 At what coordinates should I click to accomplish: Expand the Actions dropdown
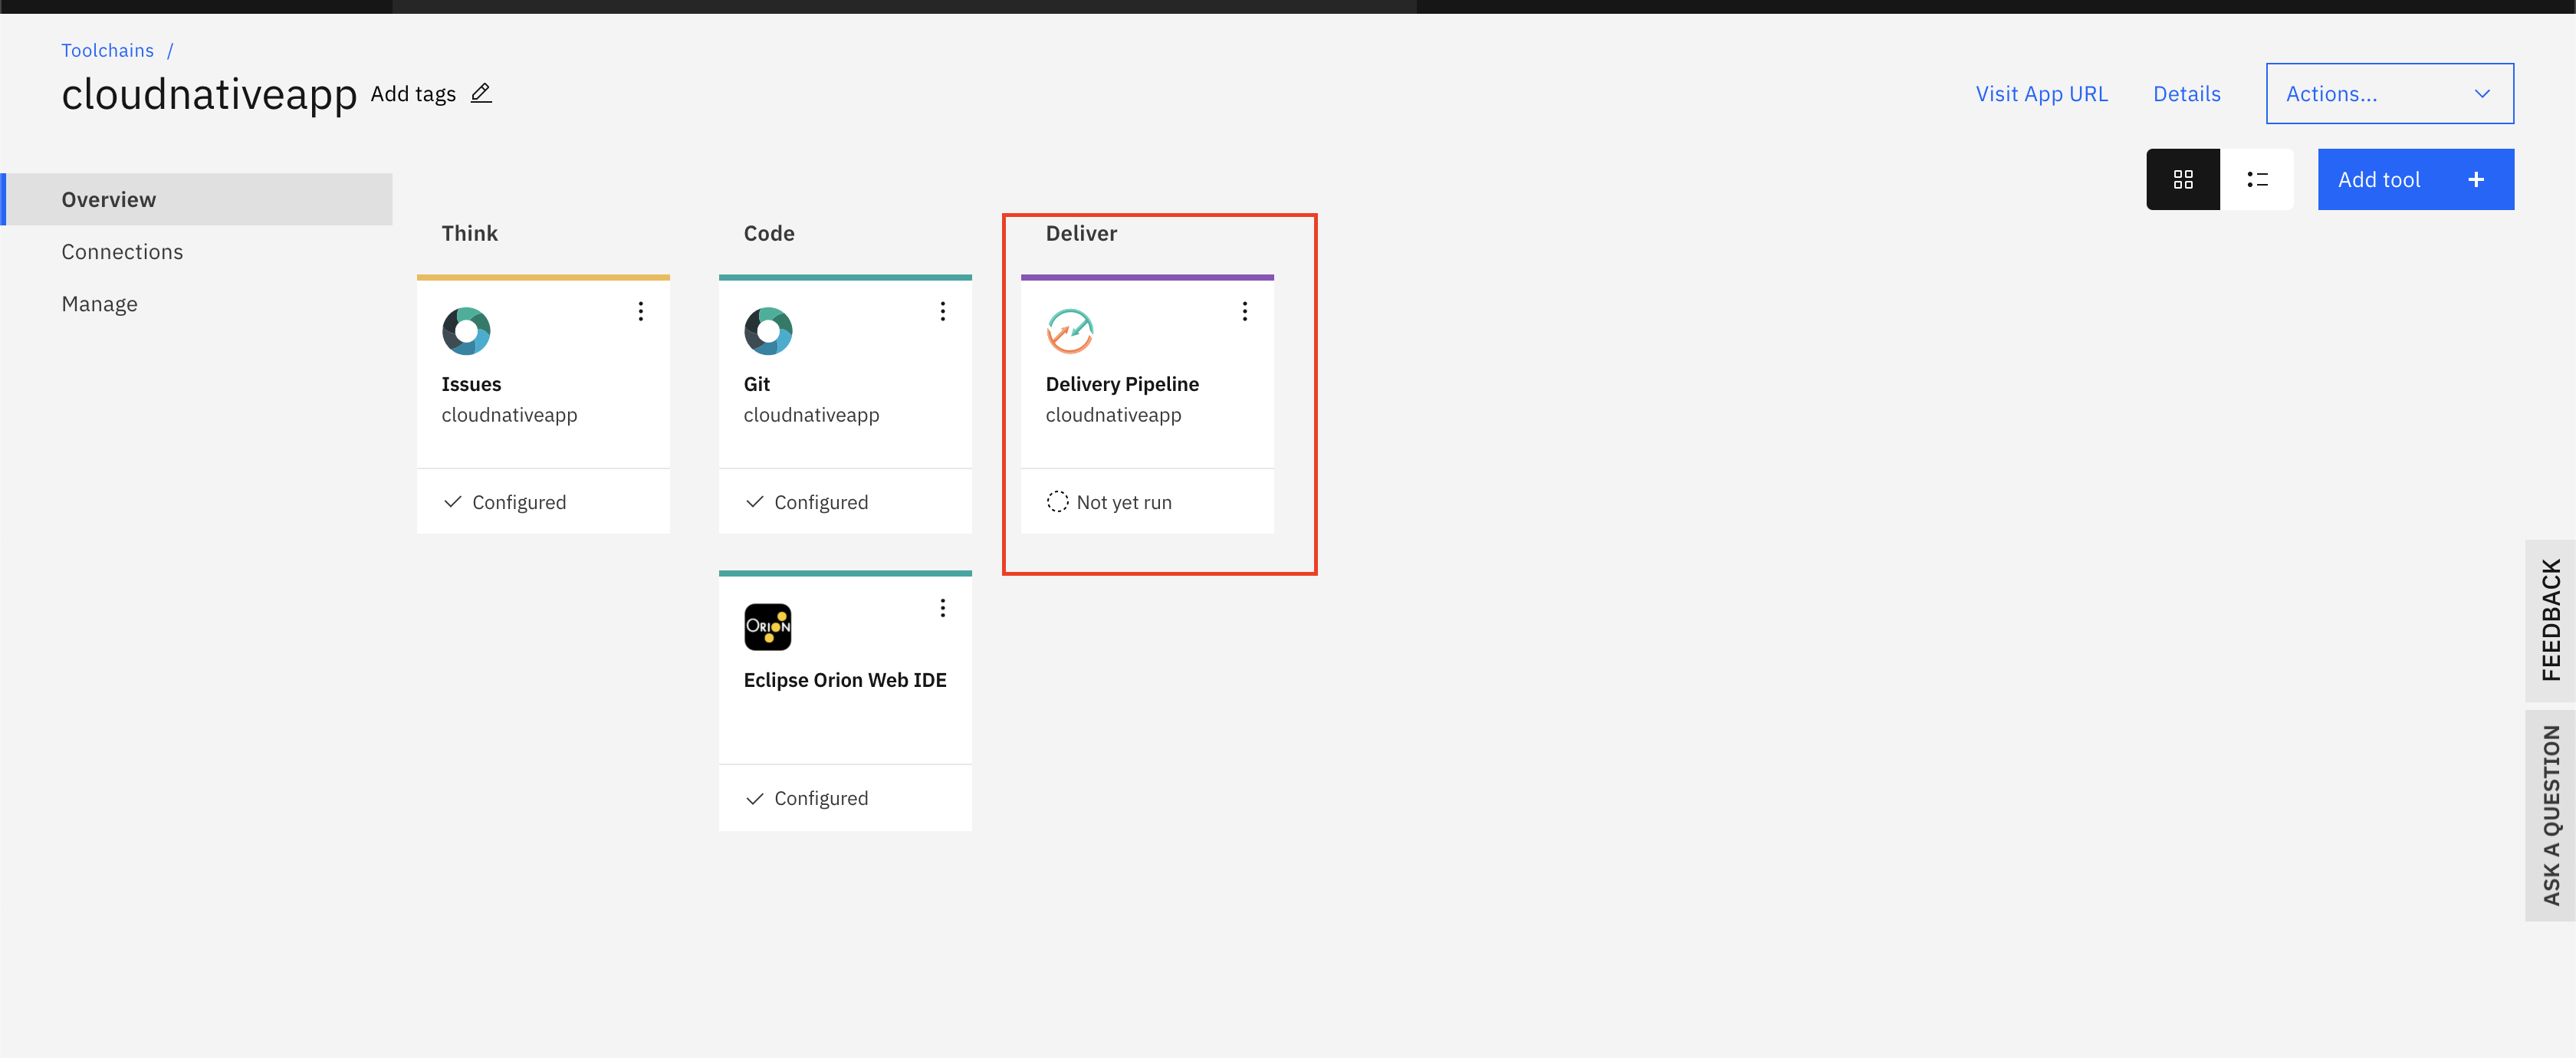(2388, 94)
